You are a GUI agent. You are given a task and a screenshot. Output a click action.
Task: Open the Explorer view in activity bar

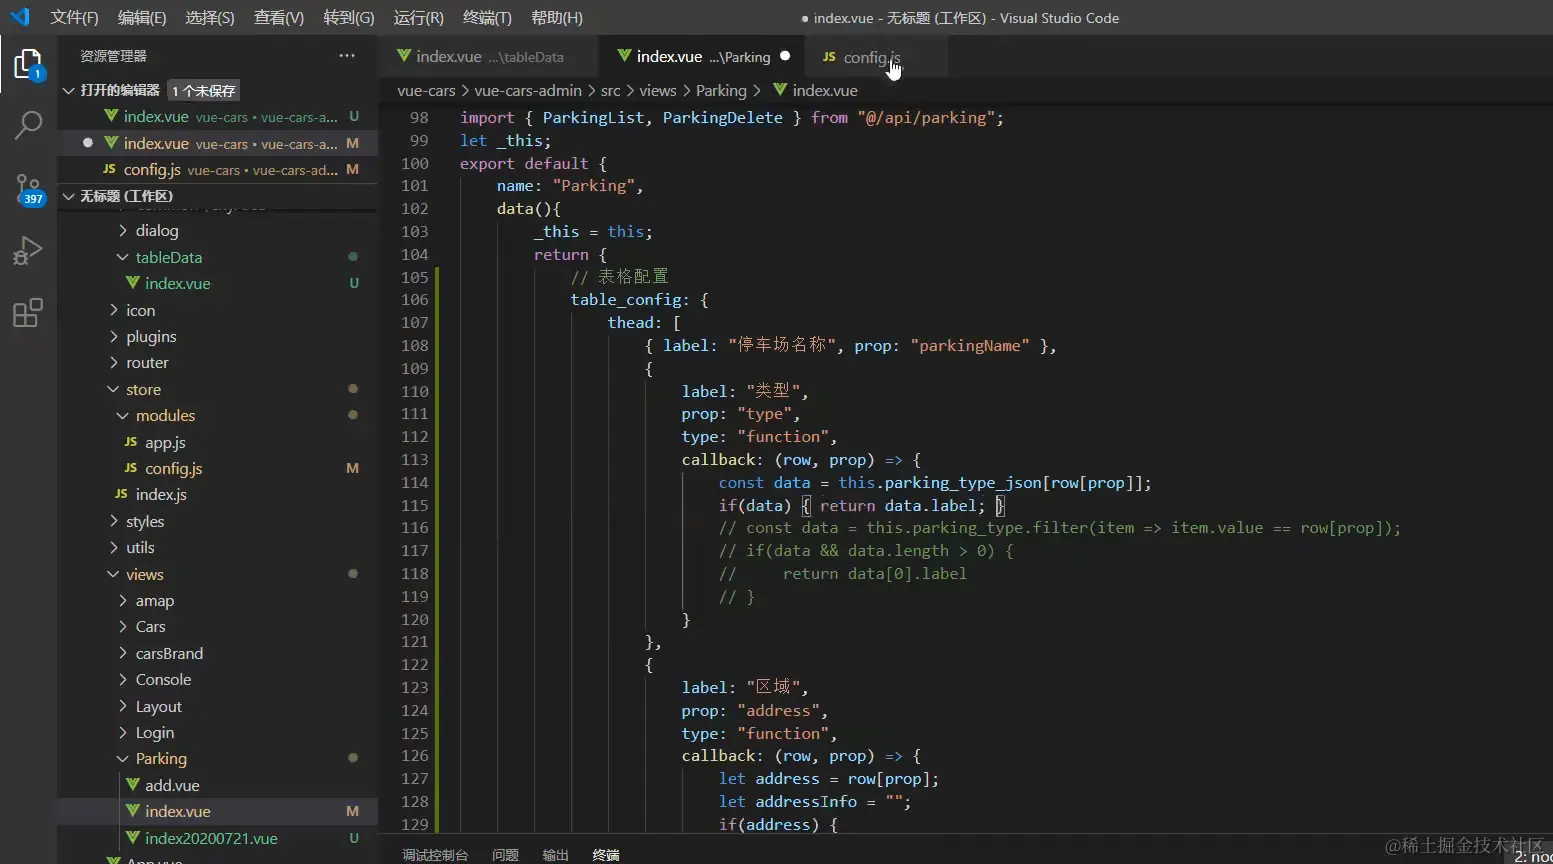point(28,64)
